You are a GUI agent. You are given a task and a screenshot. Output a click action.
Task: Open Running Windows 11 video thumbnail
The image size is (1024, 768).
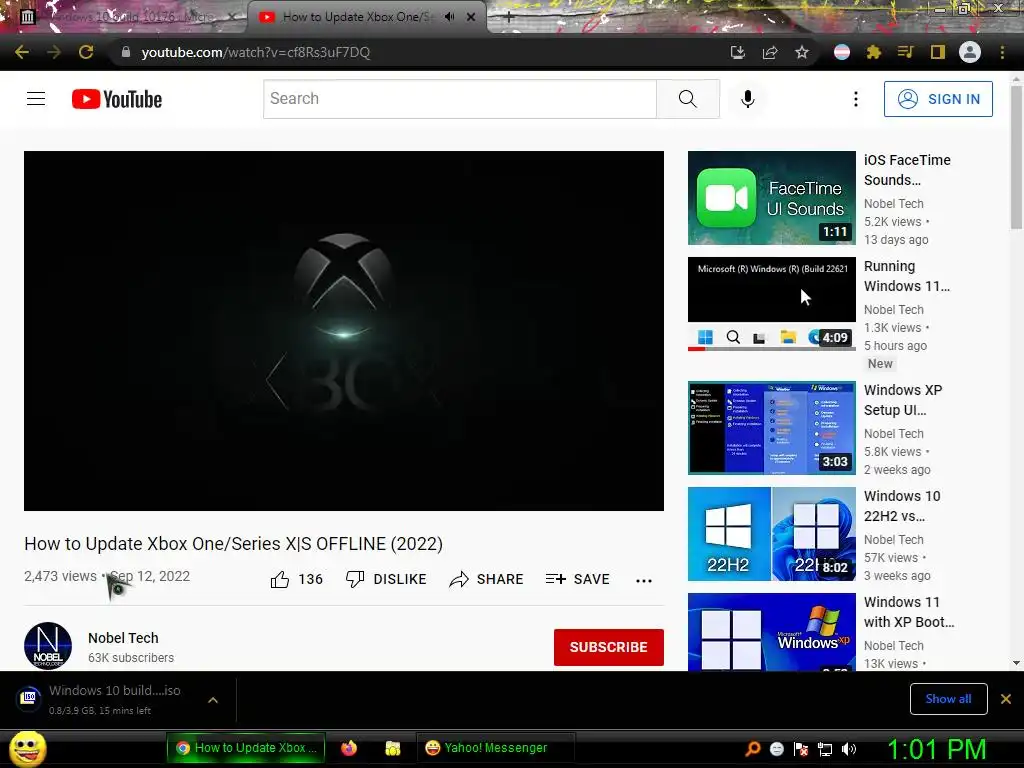(772, 304)
